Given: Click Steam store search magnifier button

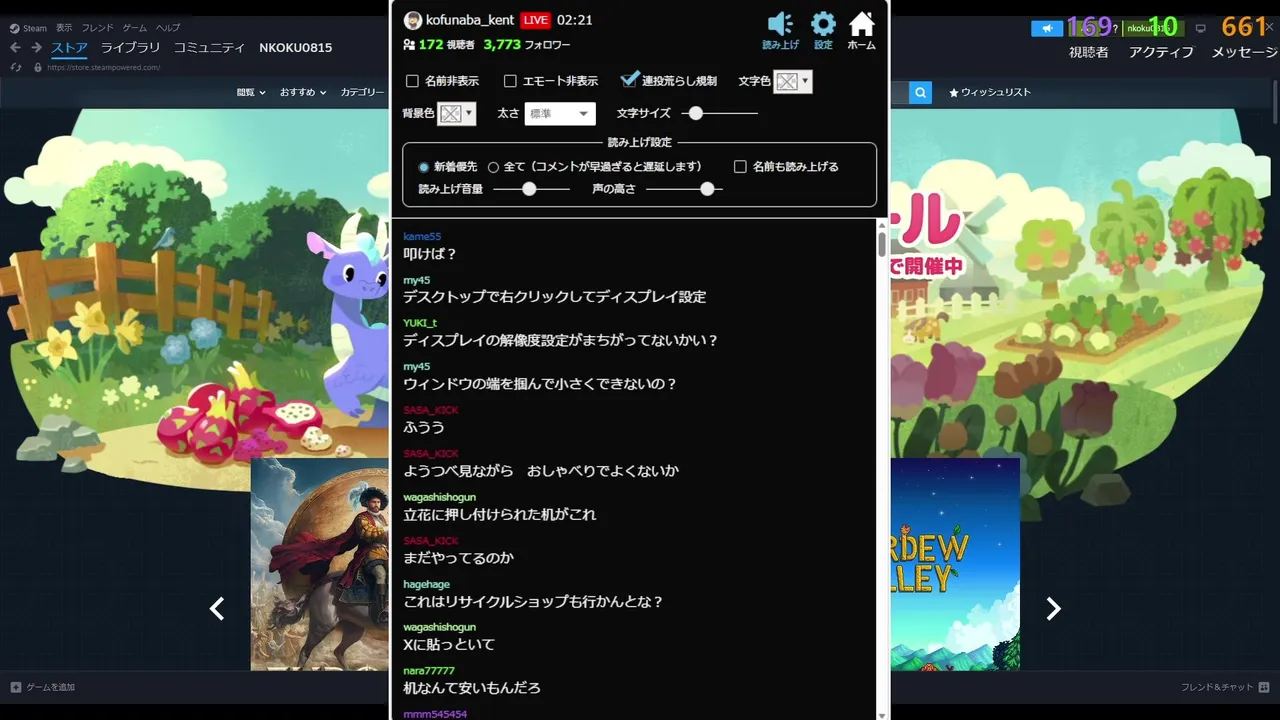Looking at the screenshot, I should click(921, 92).
